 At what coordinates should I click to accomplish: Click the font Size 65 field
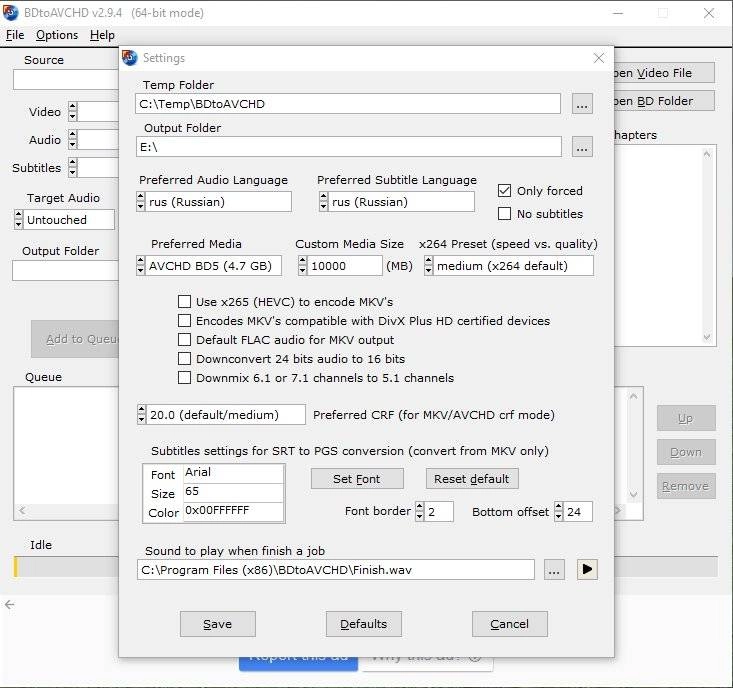click(x=233, y=492)
